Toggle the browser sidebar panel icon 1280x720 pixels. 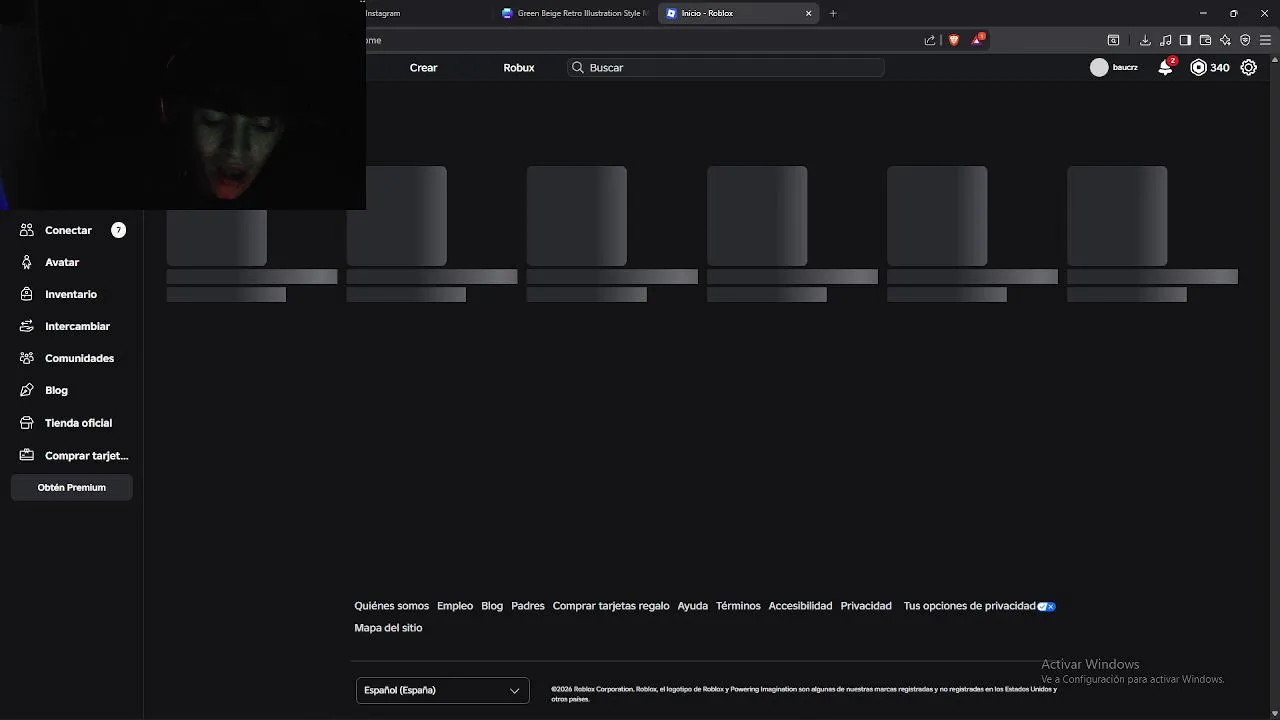(x=1185, y=40)
